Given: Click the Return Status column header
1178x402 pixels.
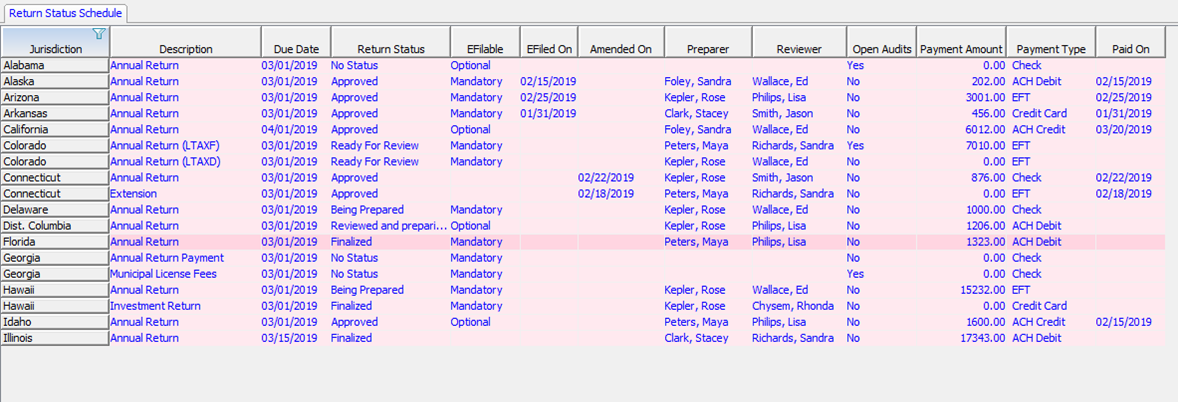Looking at the screenshot, I should pos(391,42).
